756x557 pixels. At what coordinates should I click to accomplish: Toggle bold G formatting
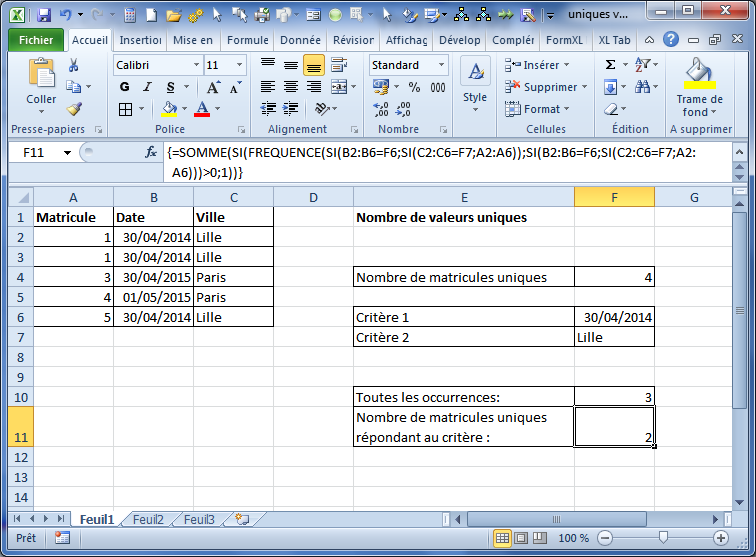tap(124, 87)
